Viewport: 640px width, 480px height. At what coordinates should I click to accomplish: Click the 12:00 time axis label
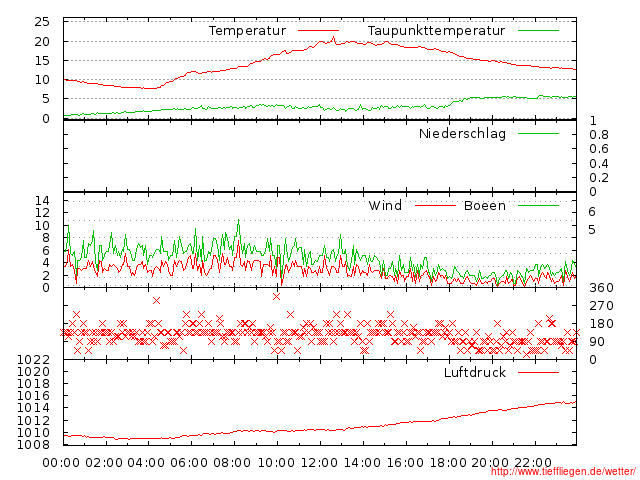320,463
